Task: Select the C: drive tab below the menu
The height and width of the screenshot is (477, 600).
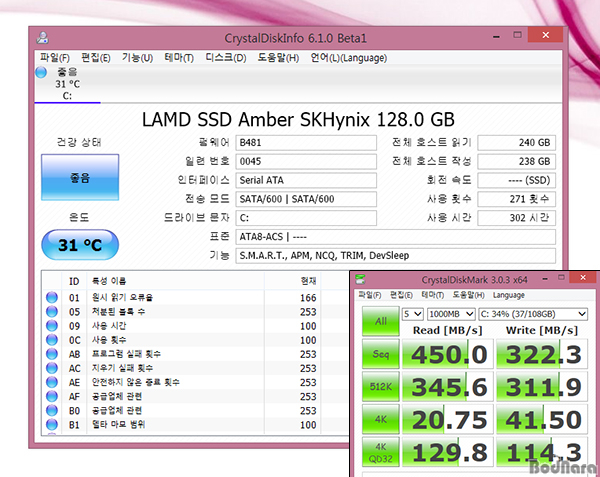Action: [67, 84]
